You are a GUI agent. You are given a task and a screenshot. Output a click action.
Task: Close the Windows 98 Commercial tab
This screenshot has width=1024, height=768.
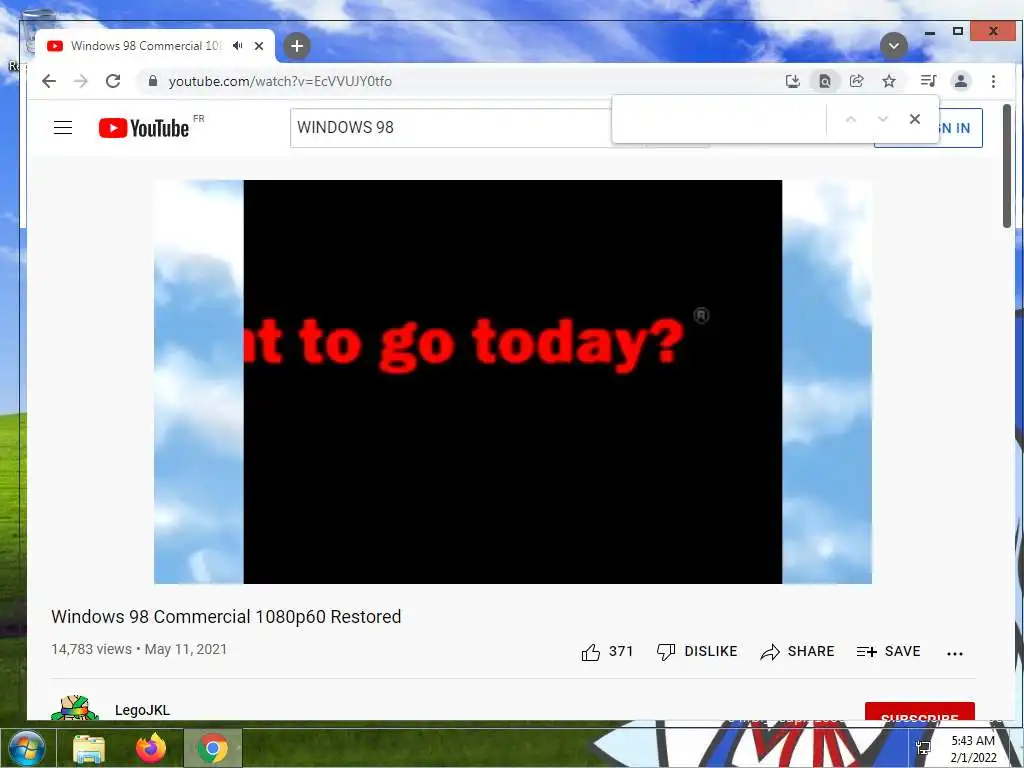pyautogui.click(x=259, y=46)
